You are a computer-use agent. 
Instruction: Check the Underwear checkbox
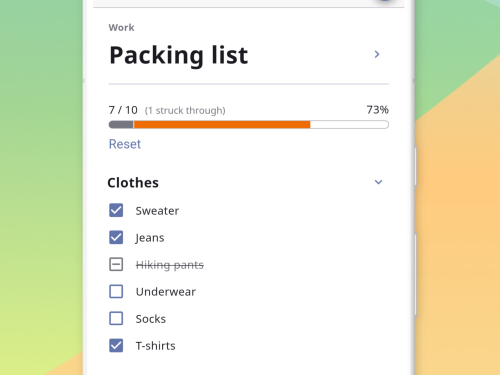point(116,291)
